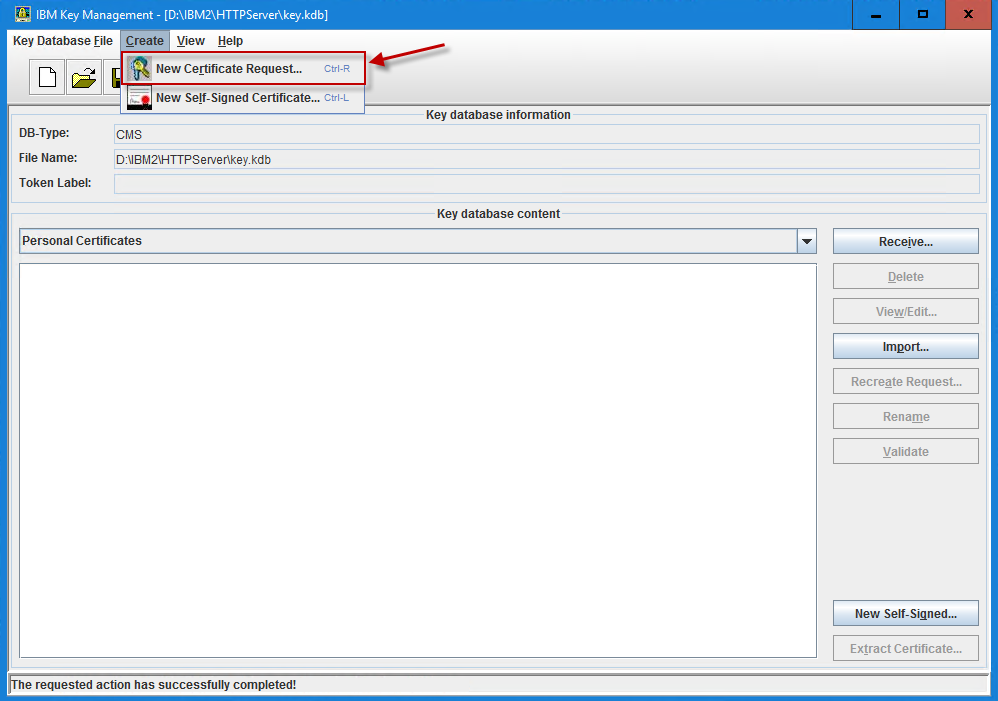998x701 pixels.
Task: Click inside the File Name field
Action: tap(400, 158)
